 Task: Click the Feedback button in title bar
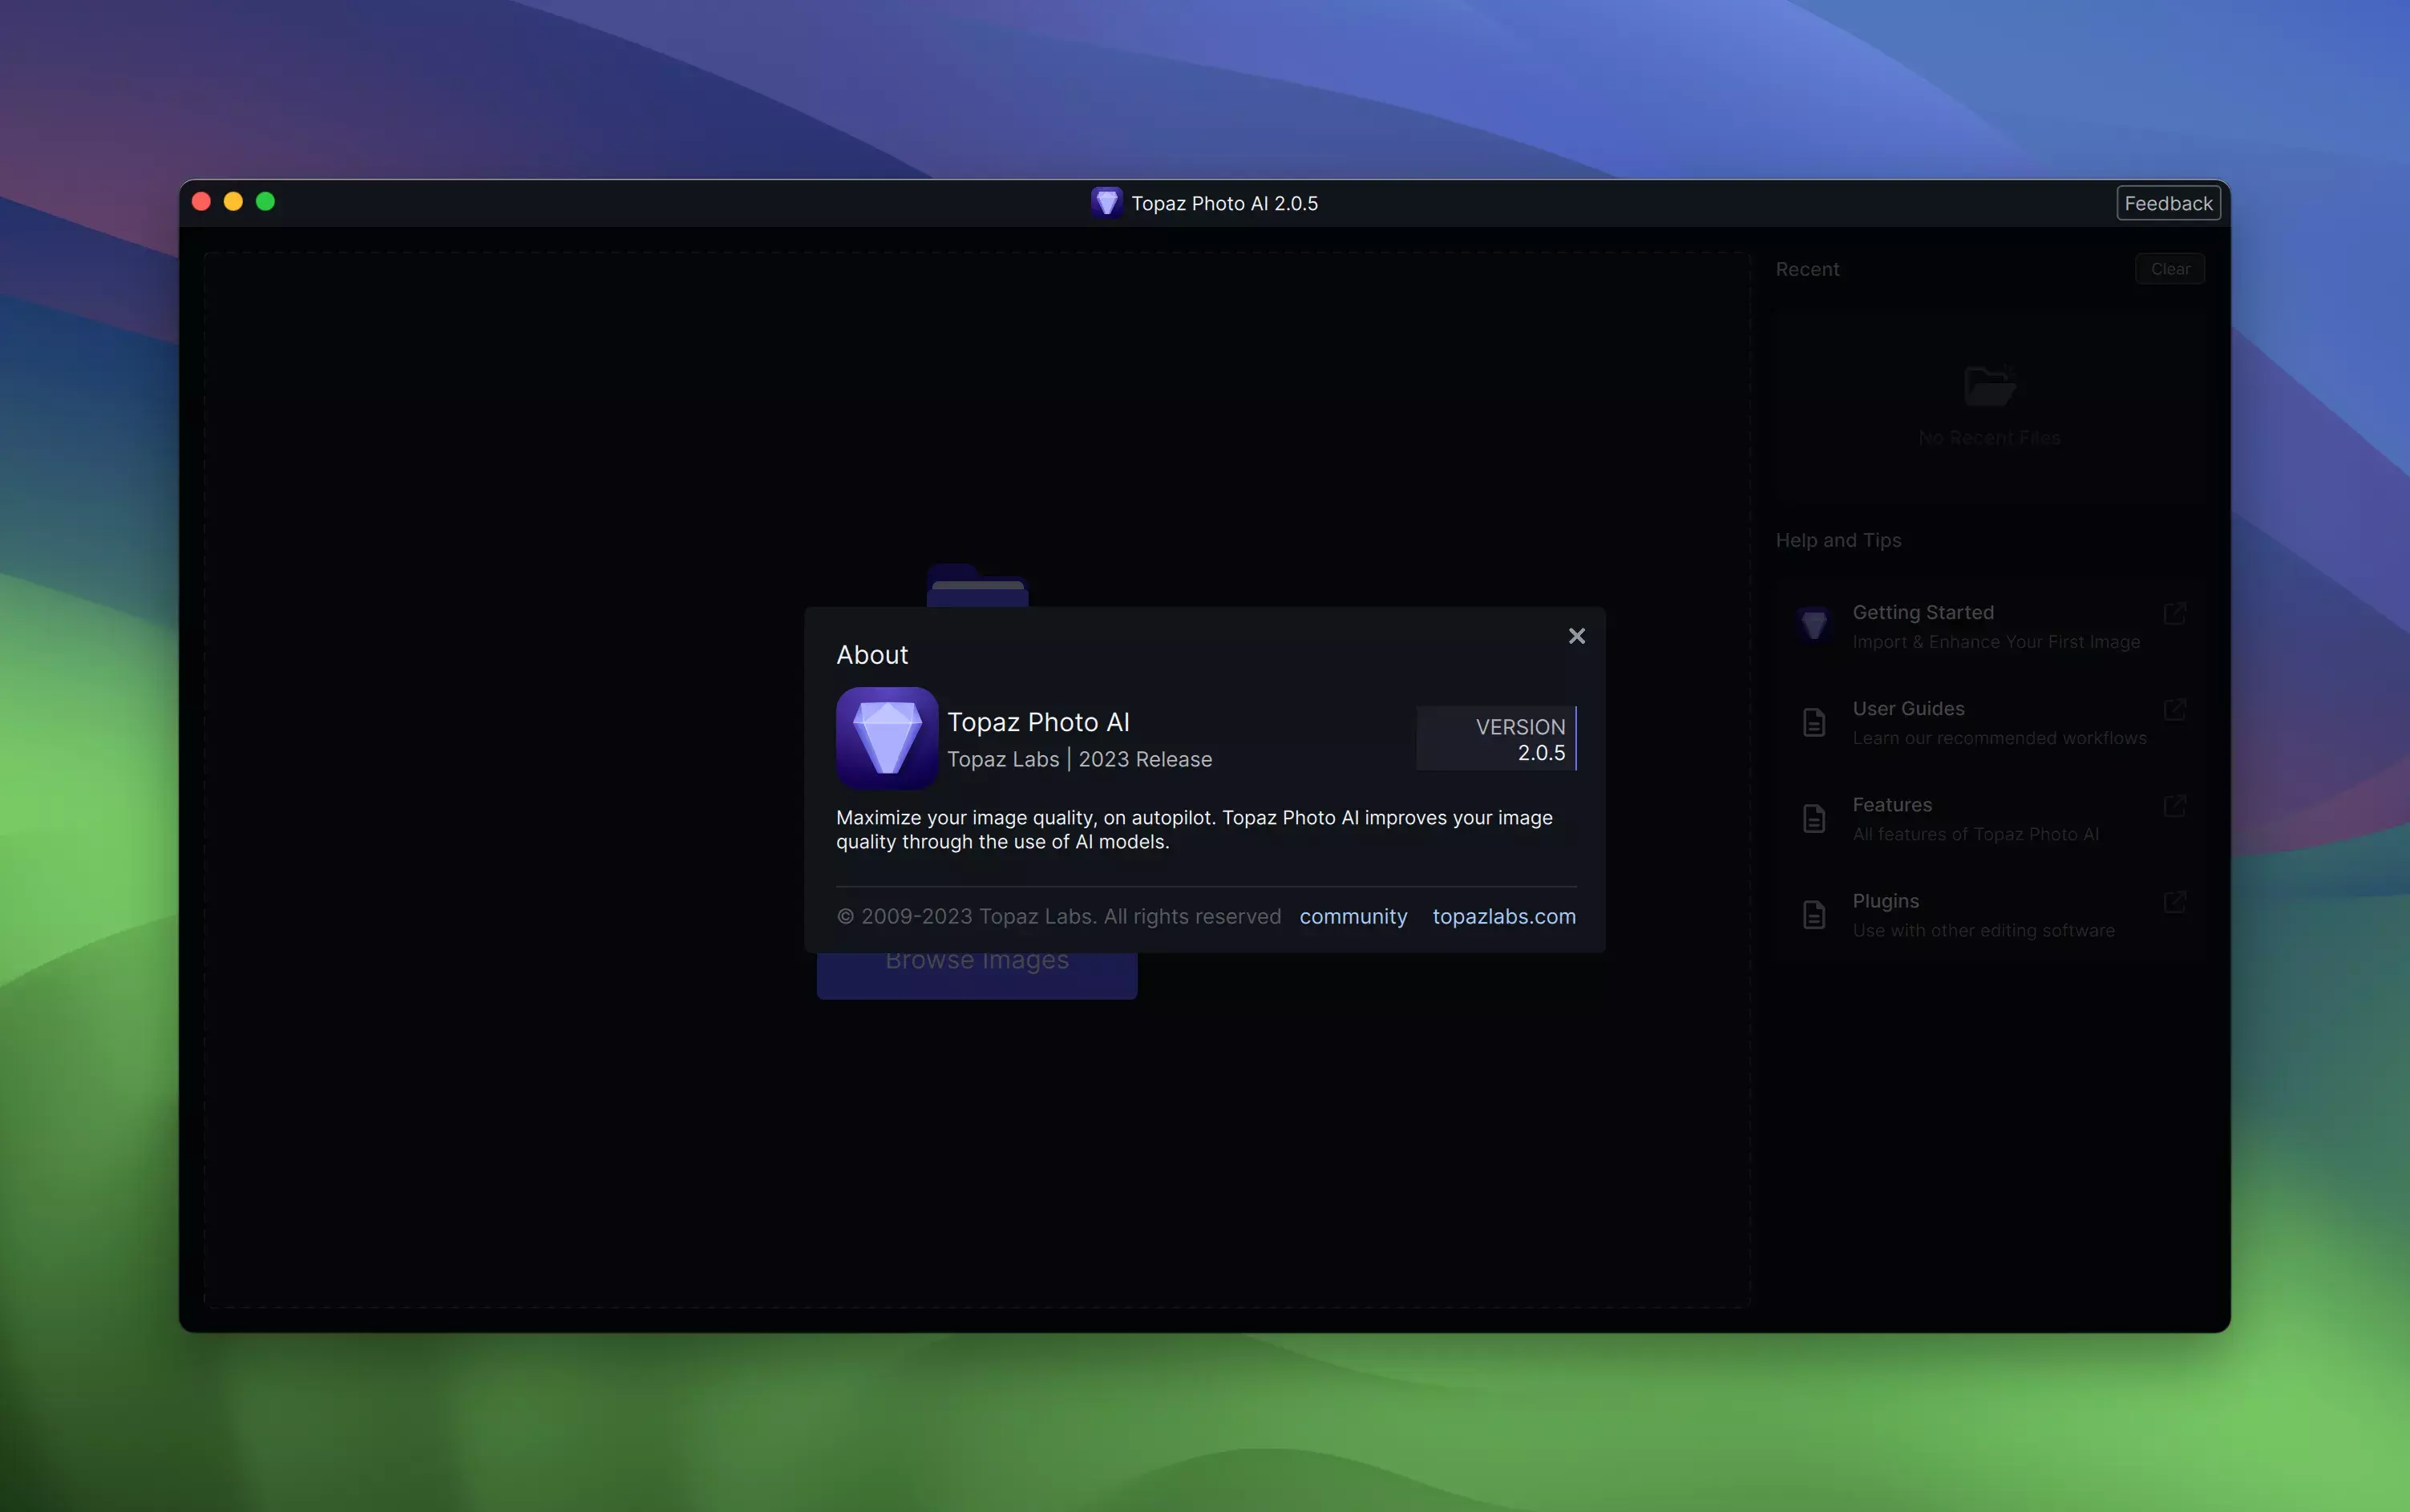pos(2167,203)
